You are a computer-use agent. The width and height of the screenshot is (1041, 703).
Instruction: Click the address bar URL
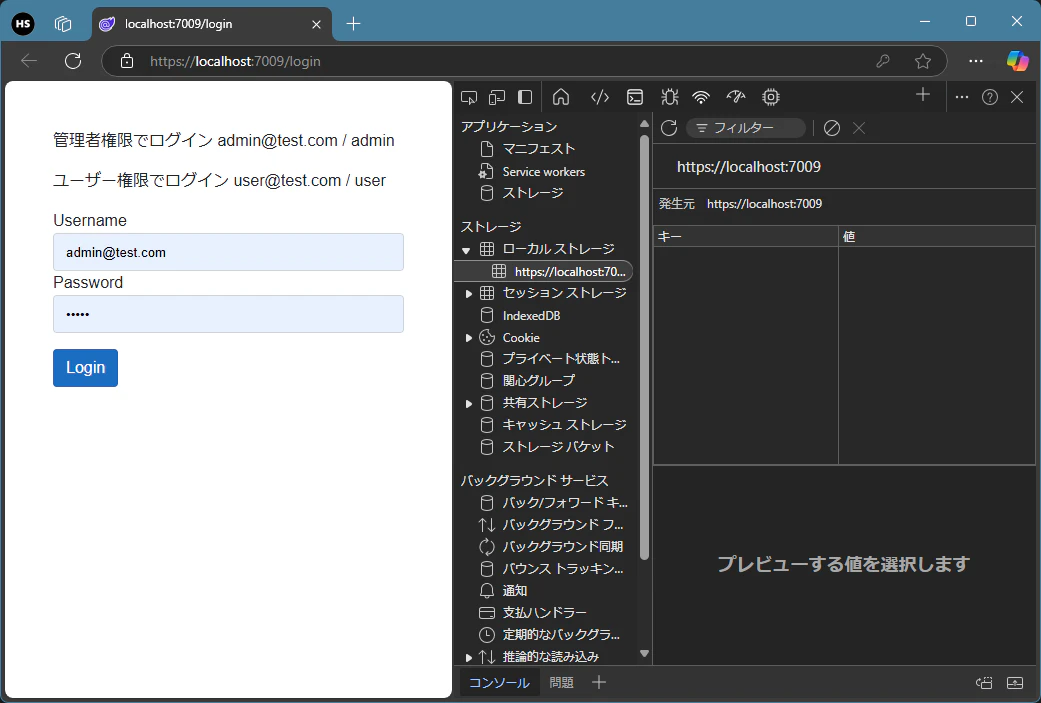point(235,61)
